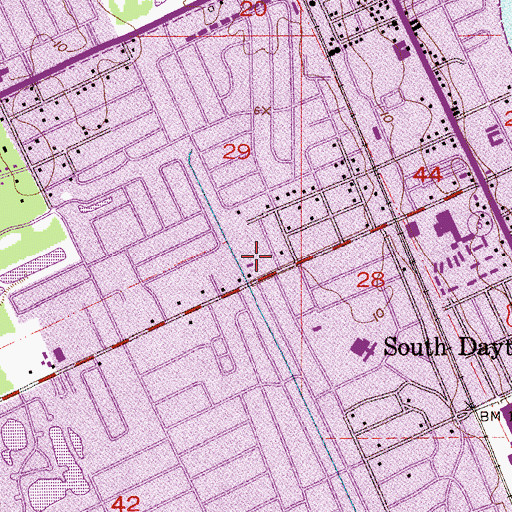This screenshot has width=512, height=512.
Task: Click the section number 20 label
Action: [x=253, y=9]
